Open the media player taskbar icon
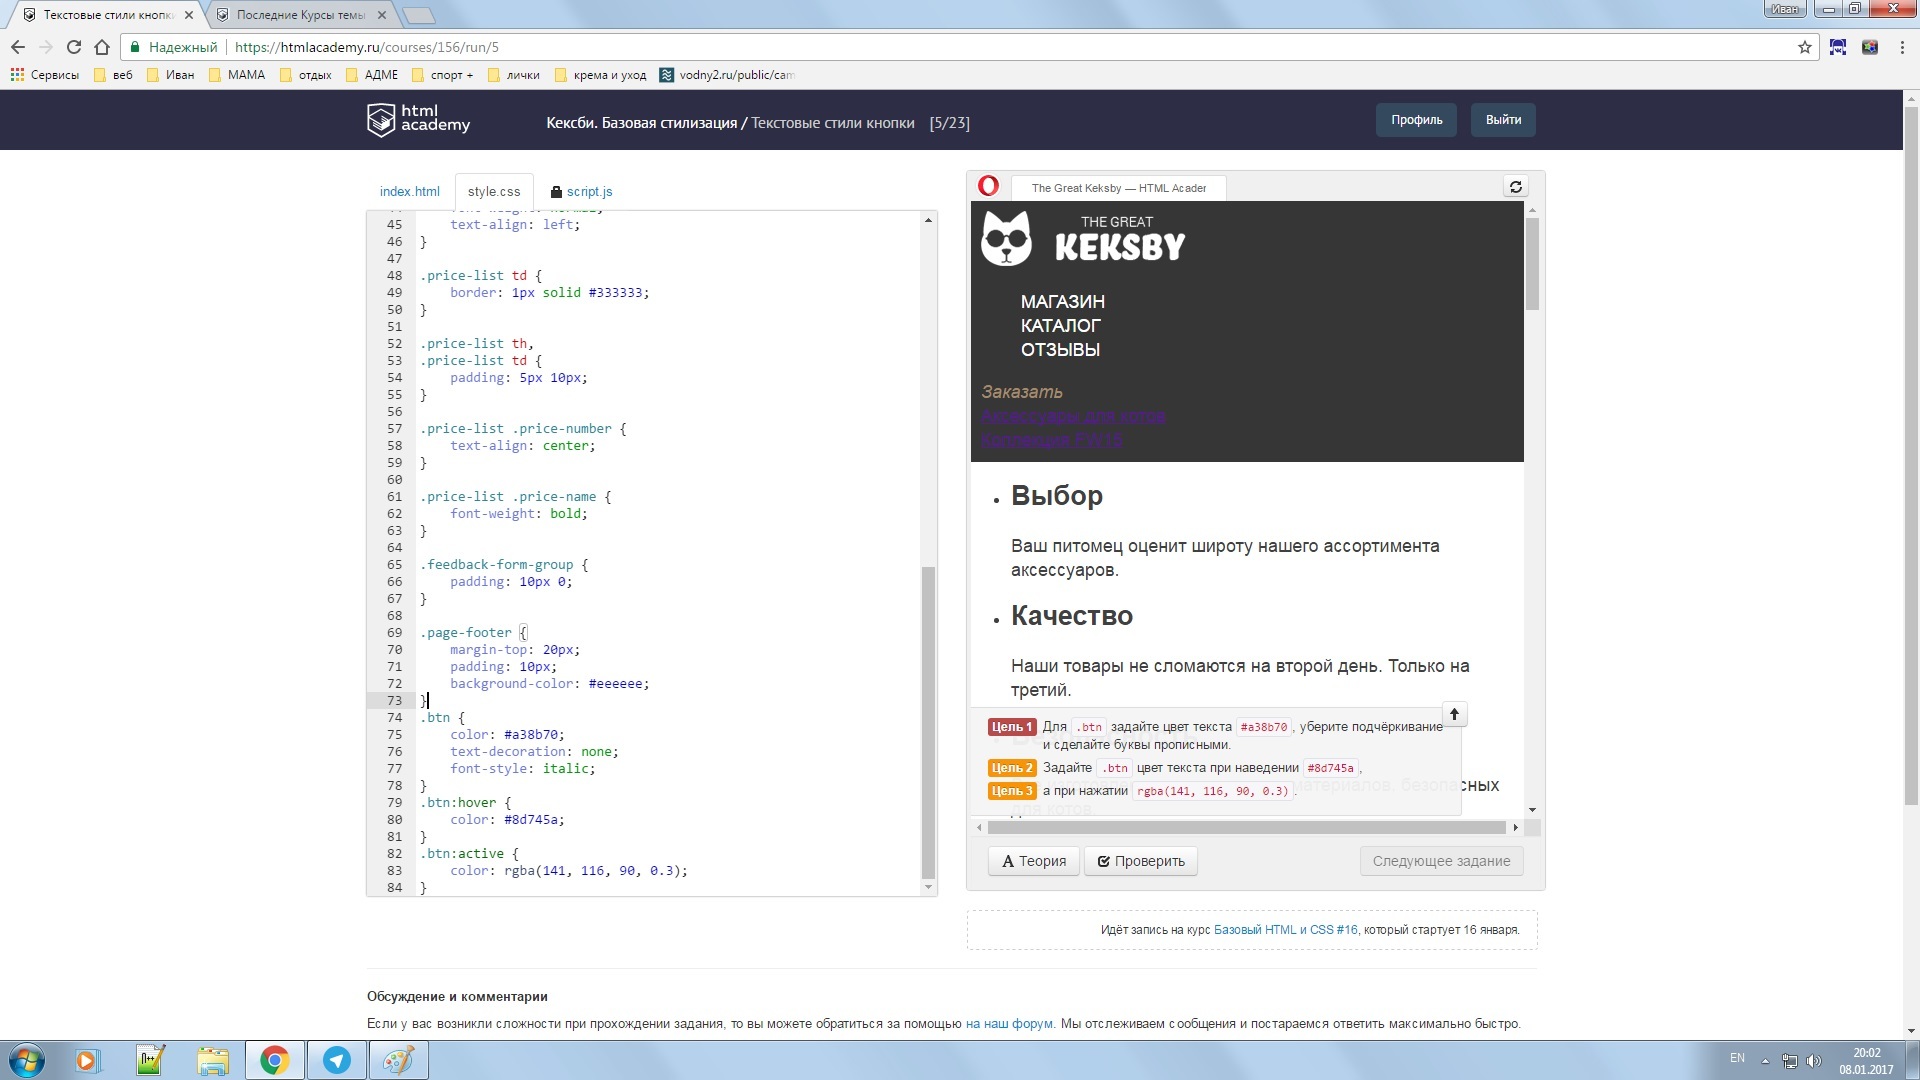 87,1060
